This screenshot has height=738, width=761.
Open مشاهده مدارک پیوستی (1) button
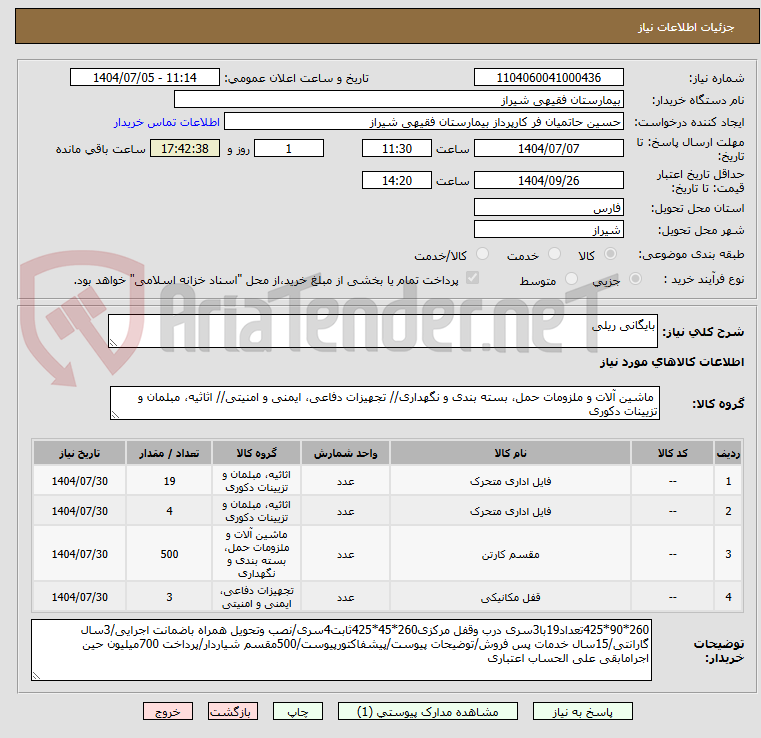point(428,711)
